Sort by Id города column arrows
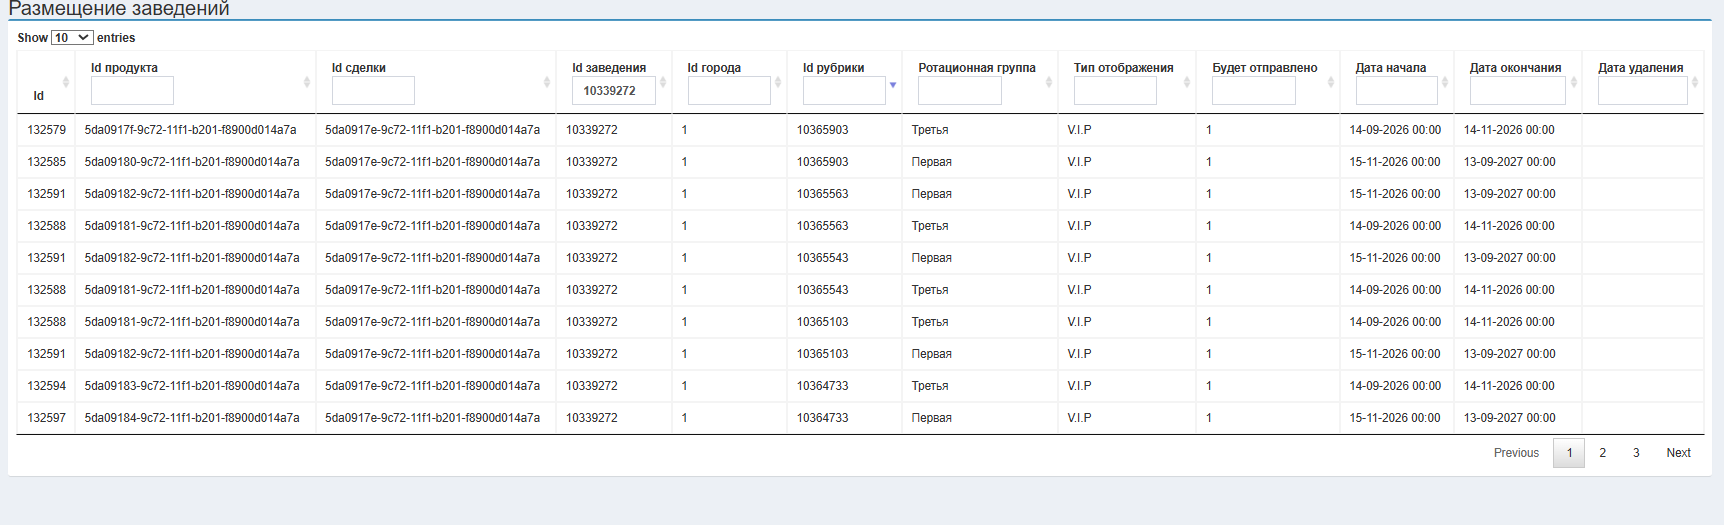The width and height of the screenshot is (1724, 525). pos(778,82)
